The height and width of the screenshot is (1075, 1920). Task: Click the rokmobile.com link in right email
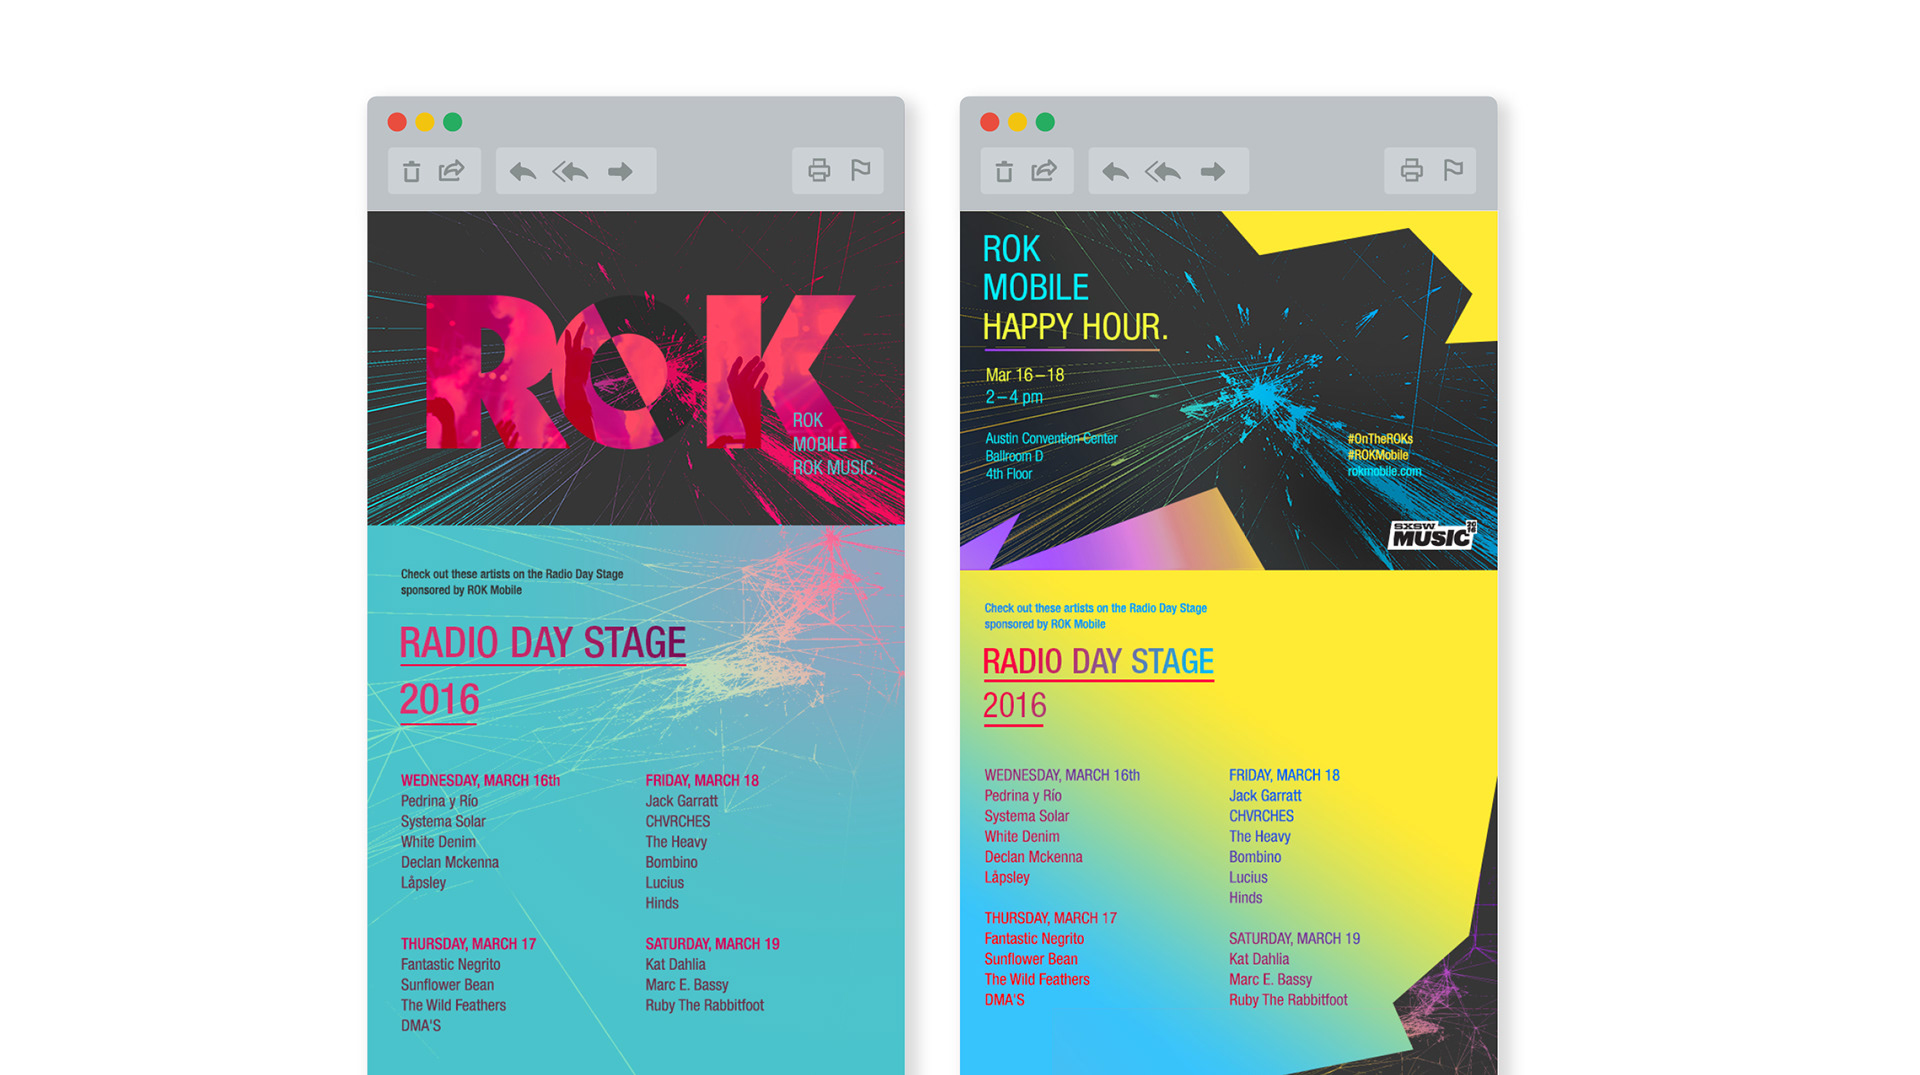1384,471
